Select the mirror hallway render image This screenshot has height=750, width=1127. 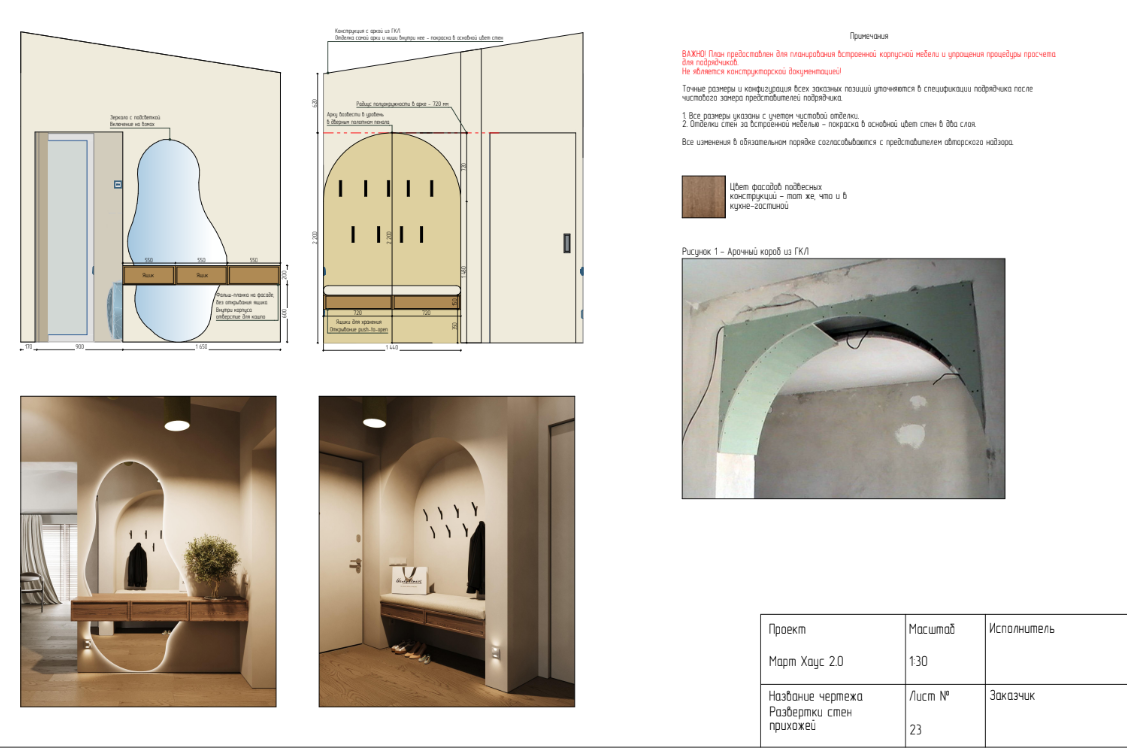[148, 551]
